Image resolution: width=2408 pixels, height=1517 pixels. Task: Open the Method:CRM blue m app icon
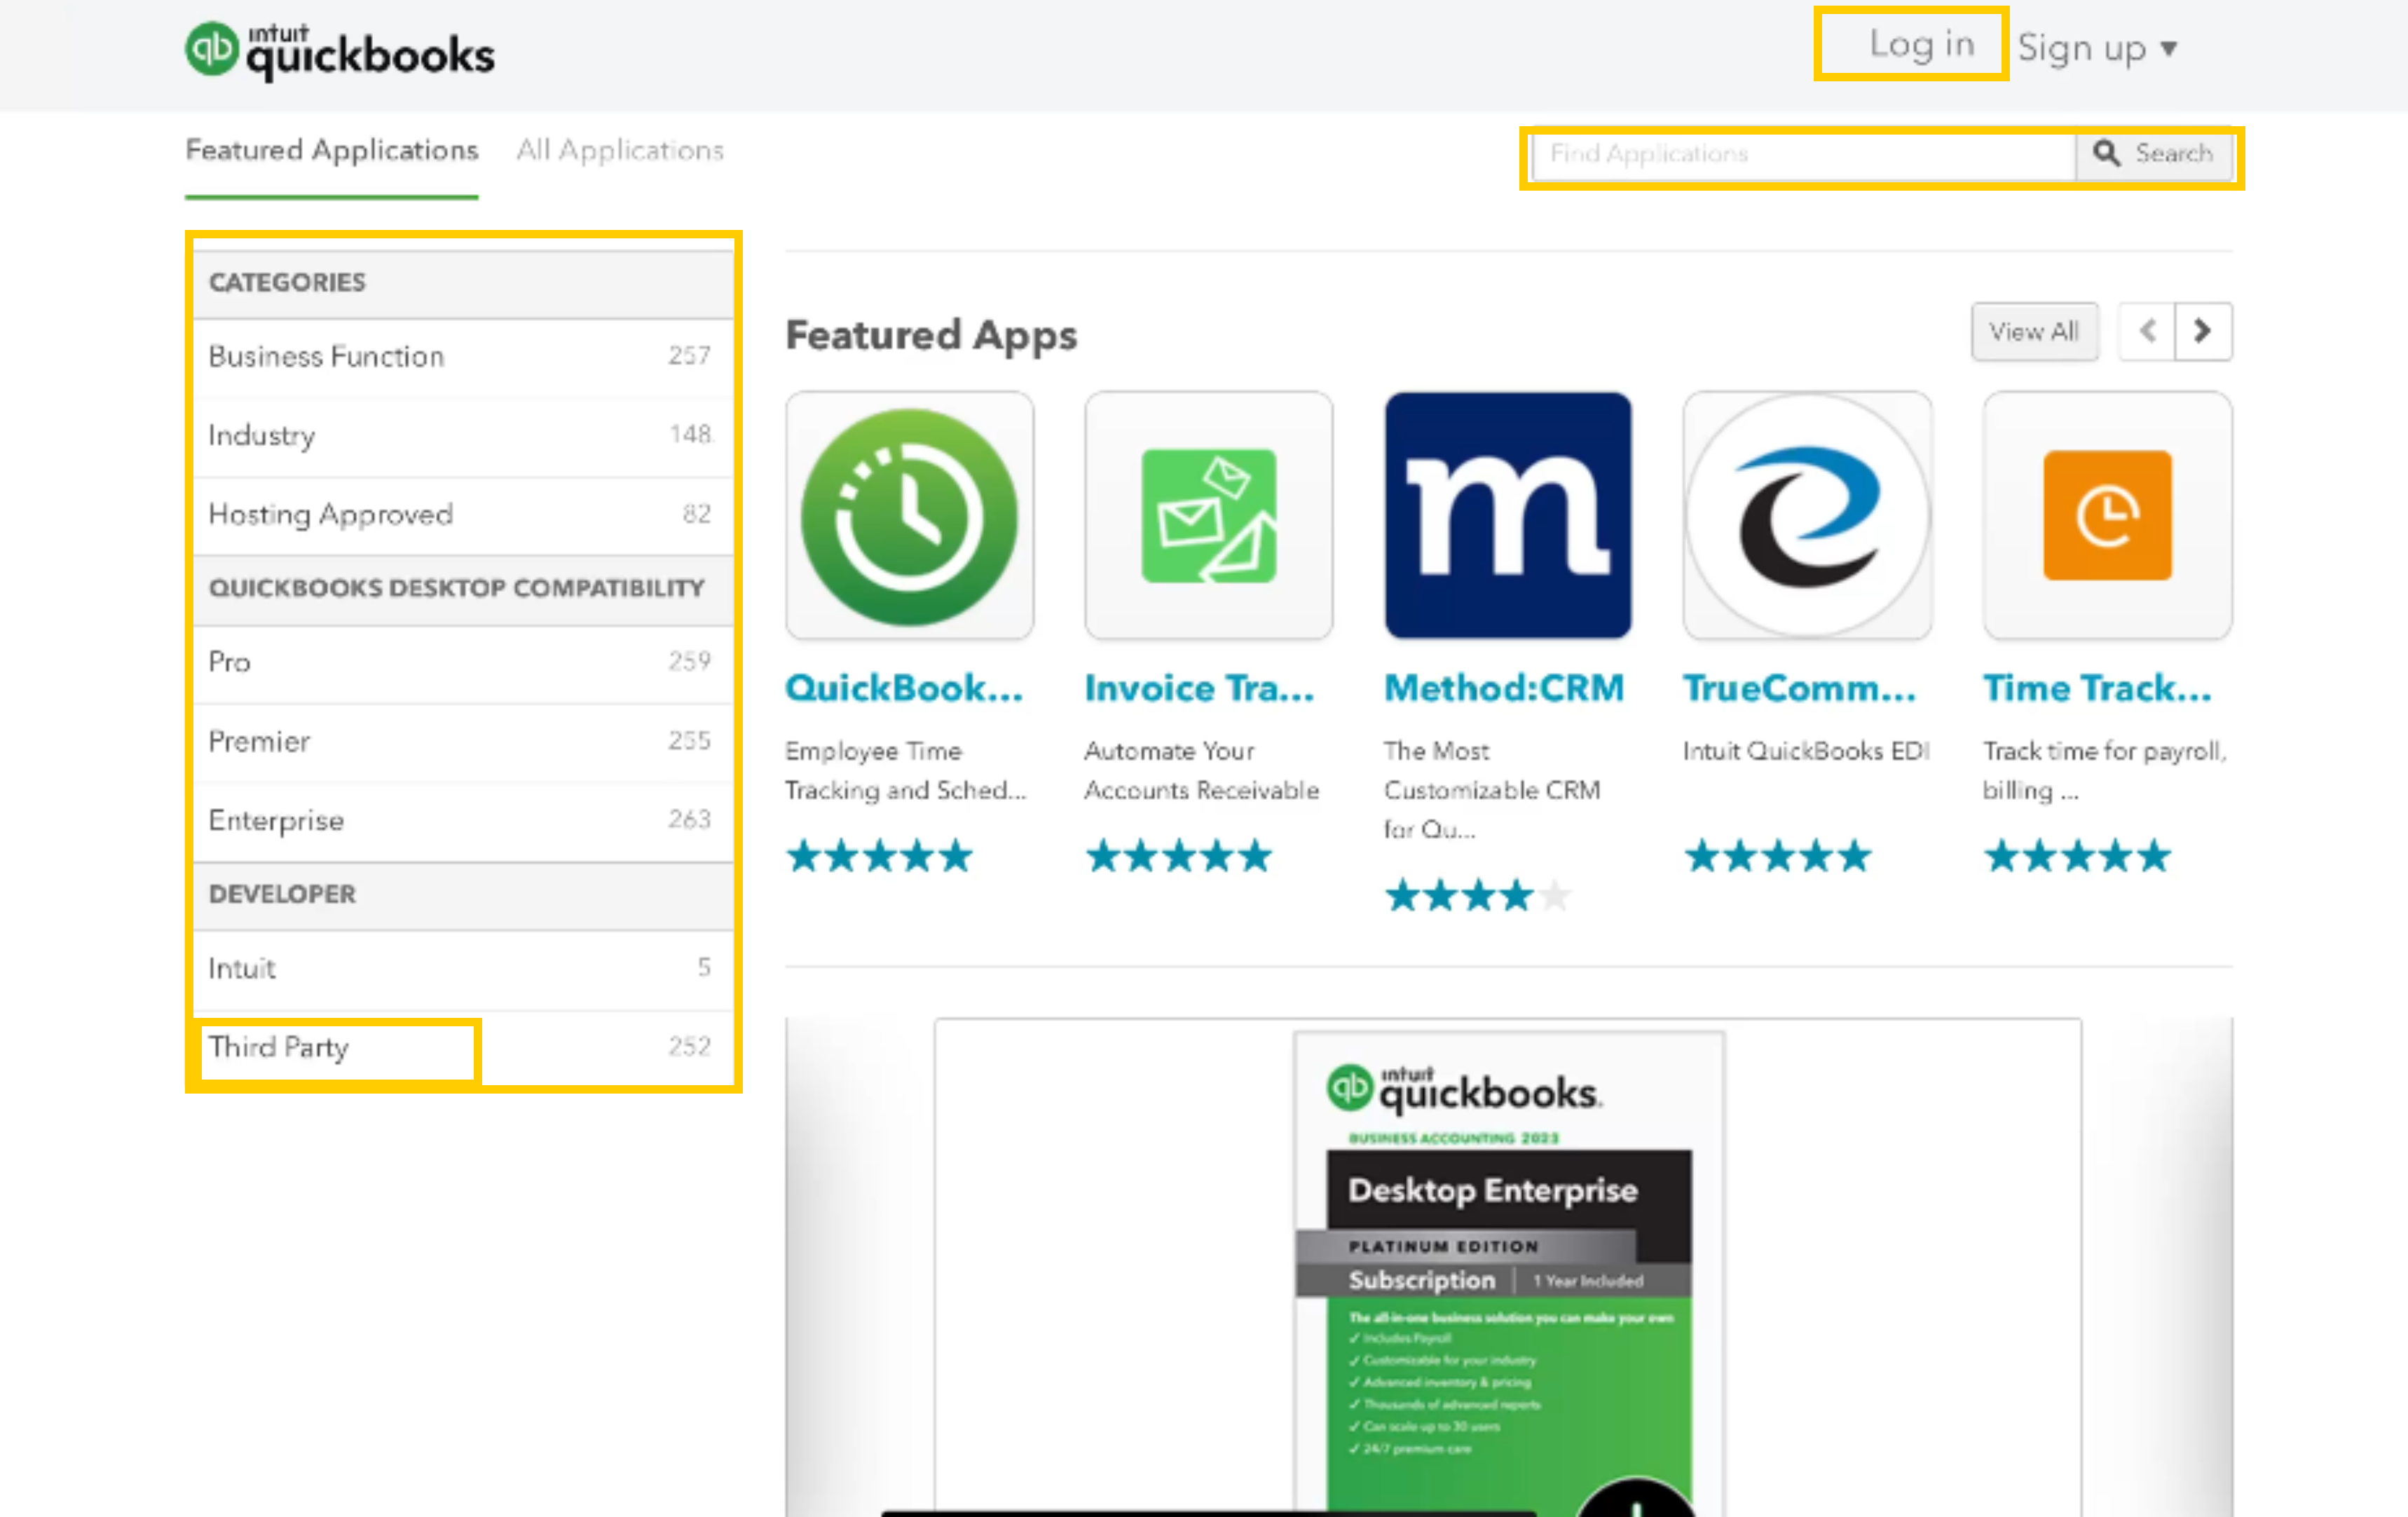(x=1508, y=515)
